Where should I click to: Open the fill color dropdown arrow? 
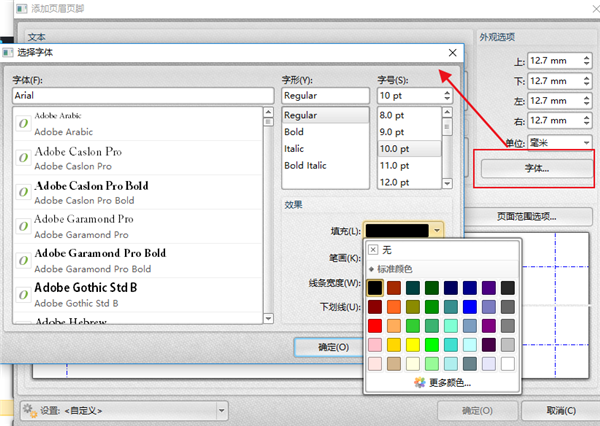(x=437, y=230)
